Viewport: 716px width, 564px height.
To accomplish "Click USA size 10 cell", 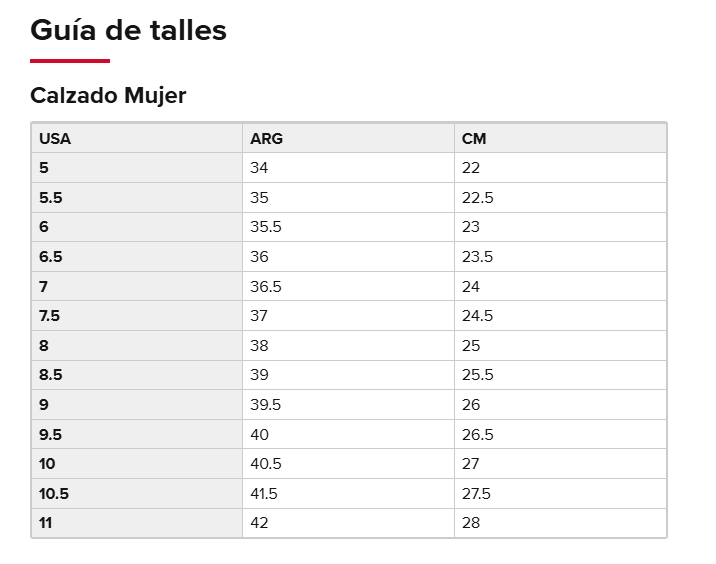I will click(137, 464).
